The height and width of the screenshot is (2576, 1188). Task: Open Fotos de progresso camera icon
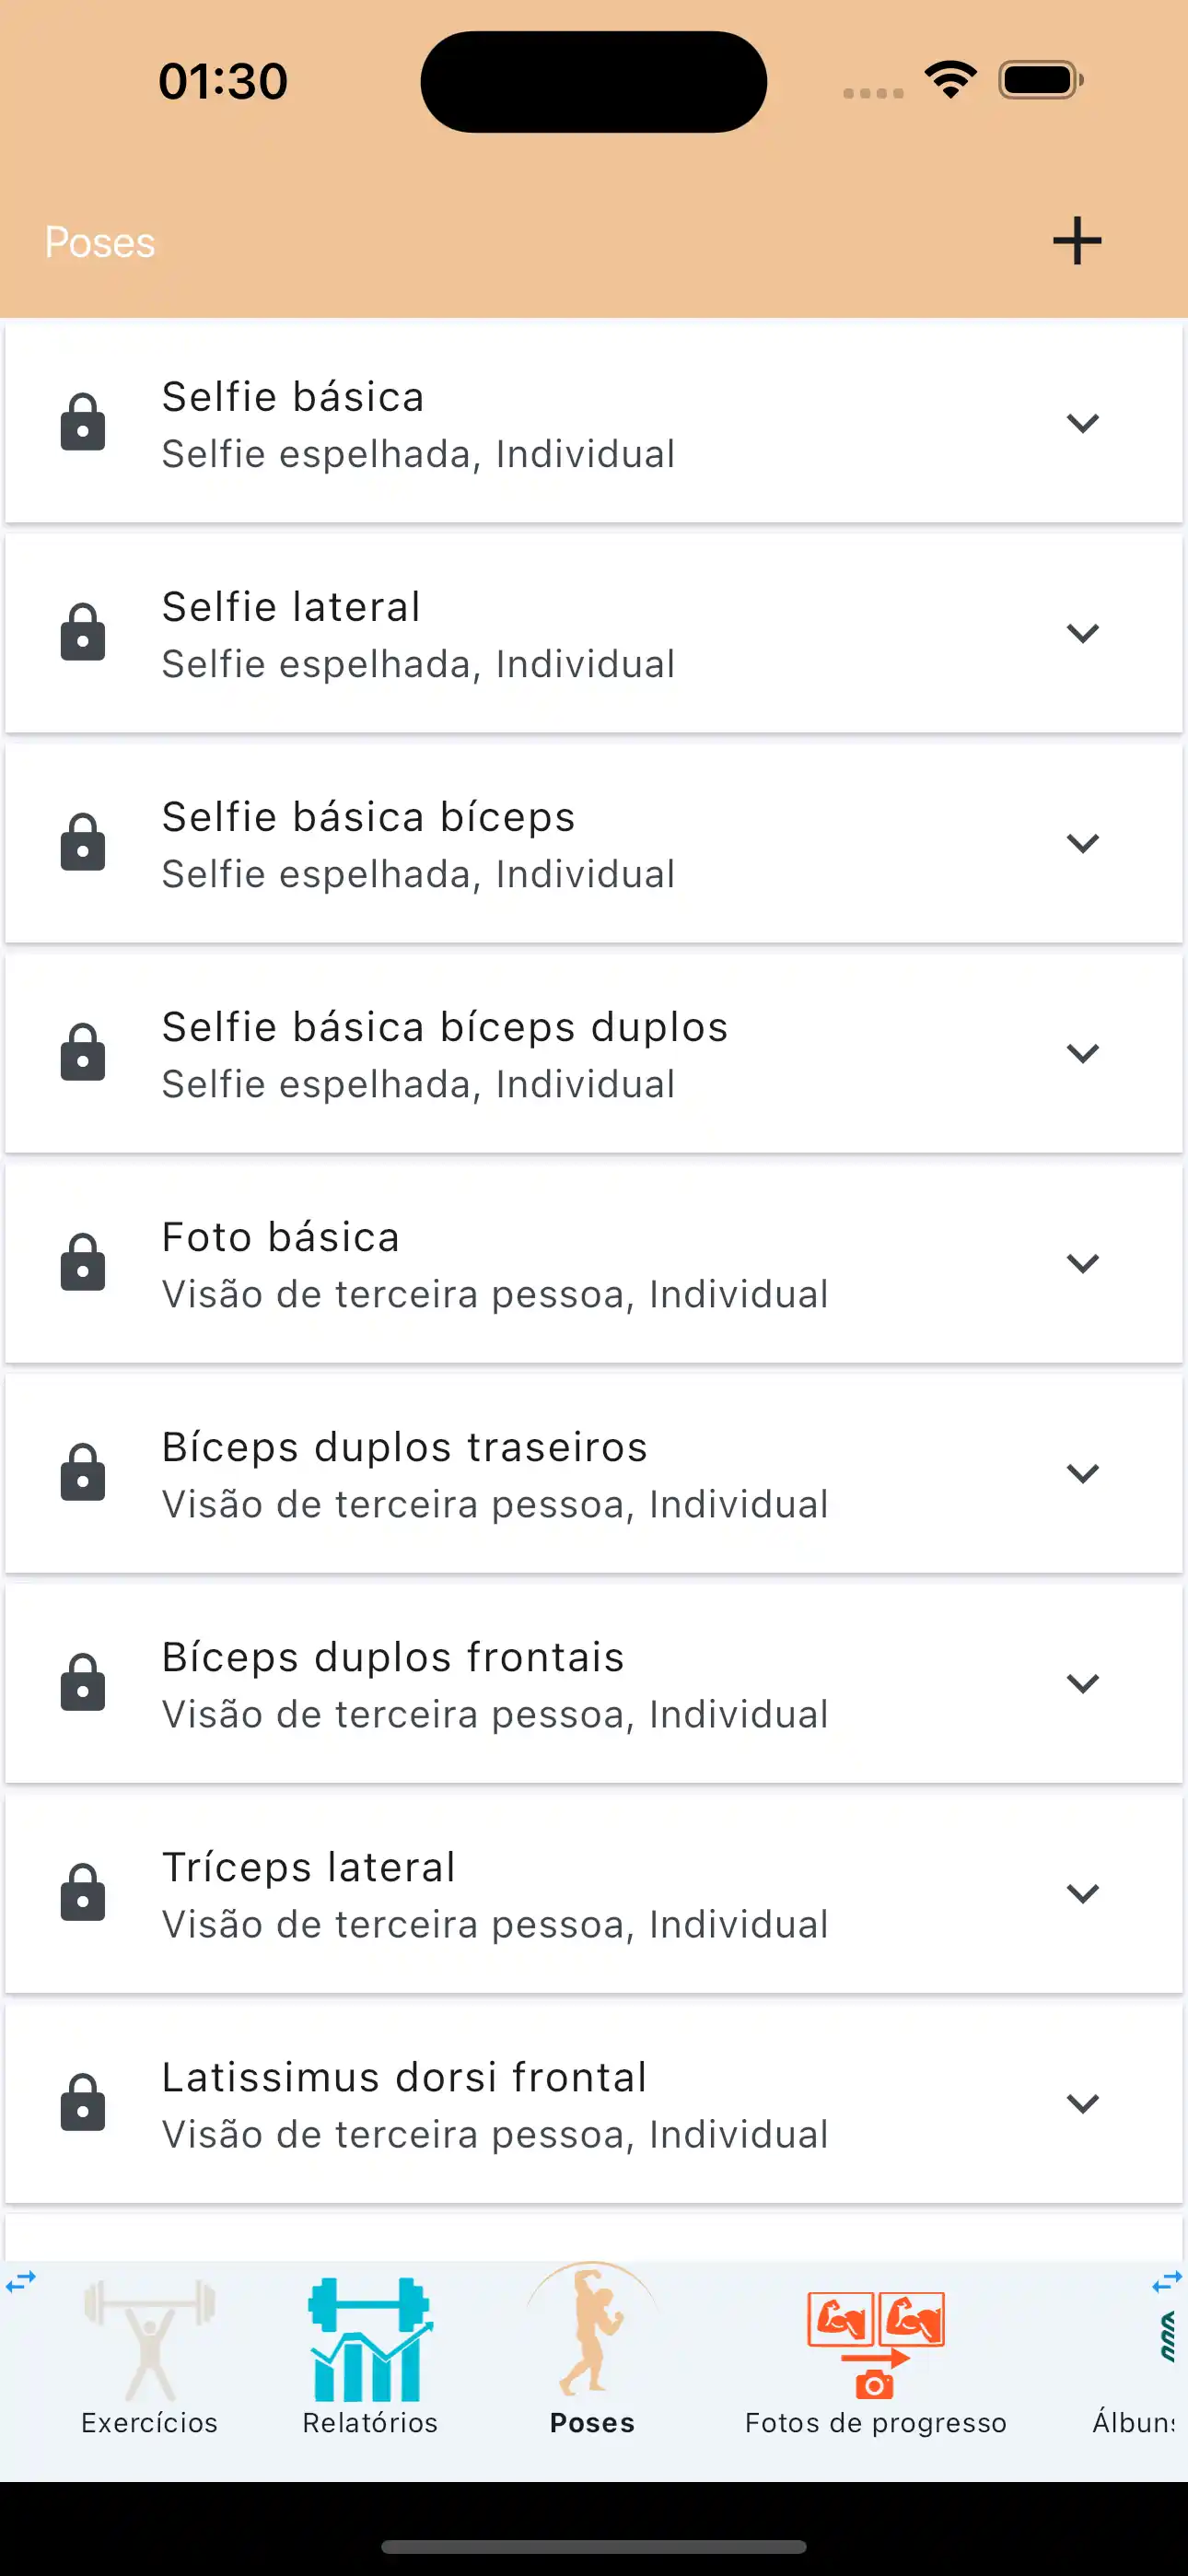[875, 2345]
